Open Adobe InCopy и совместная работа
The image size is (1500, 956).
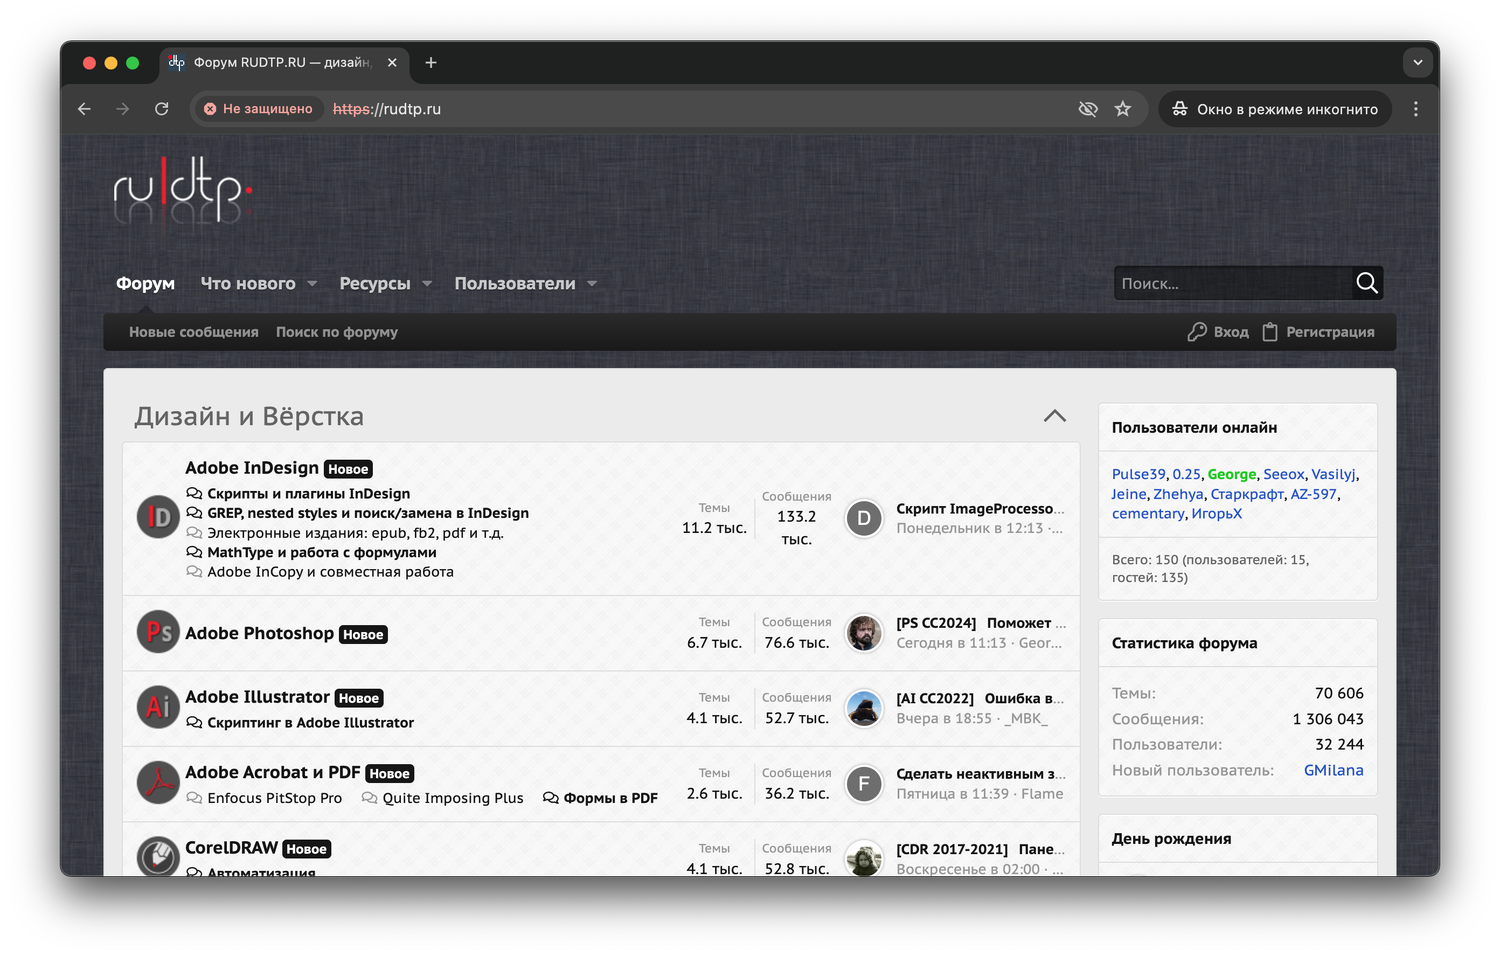(x=330, y=572)
